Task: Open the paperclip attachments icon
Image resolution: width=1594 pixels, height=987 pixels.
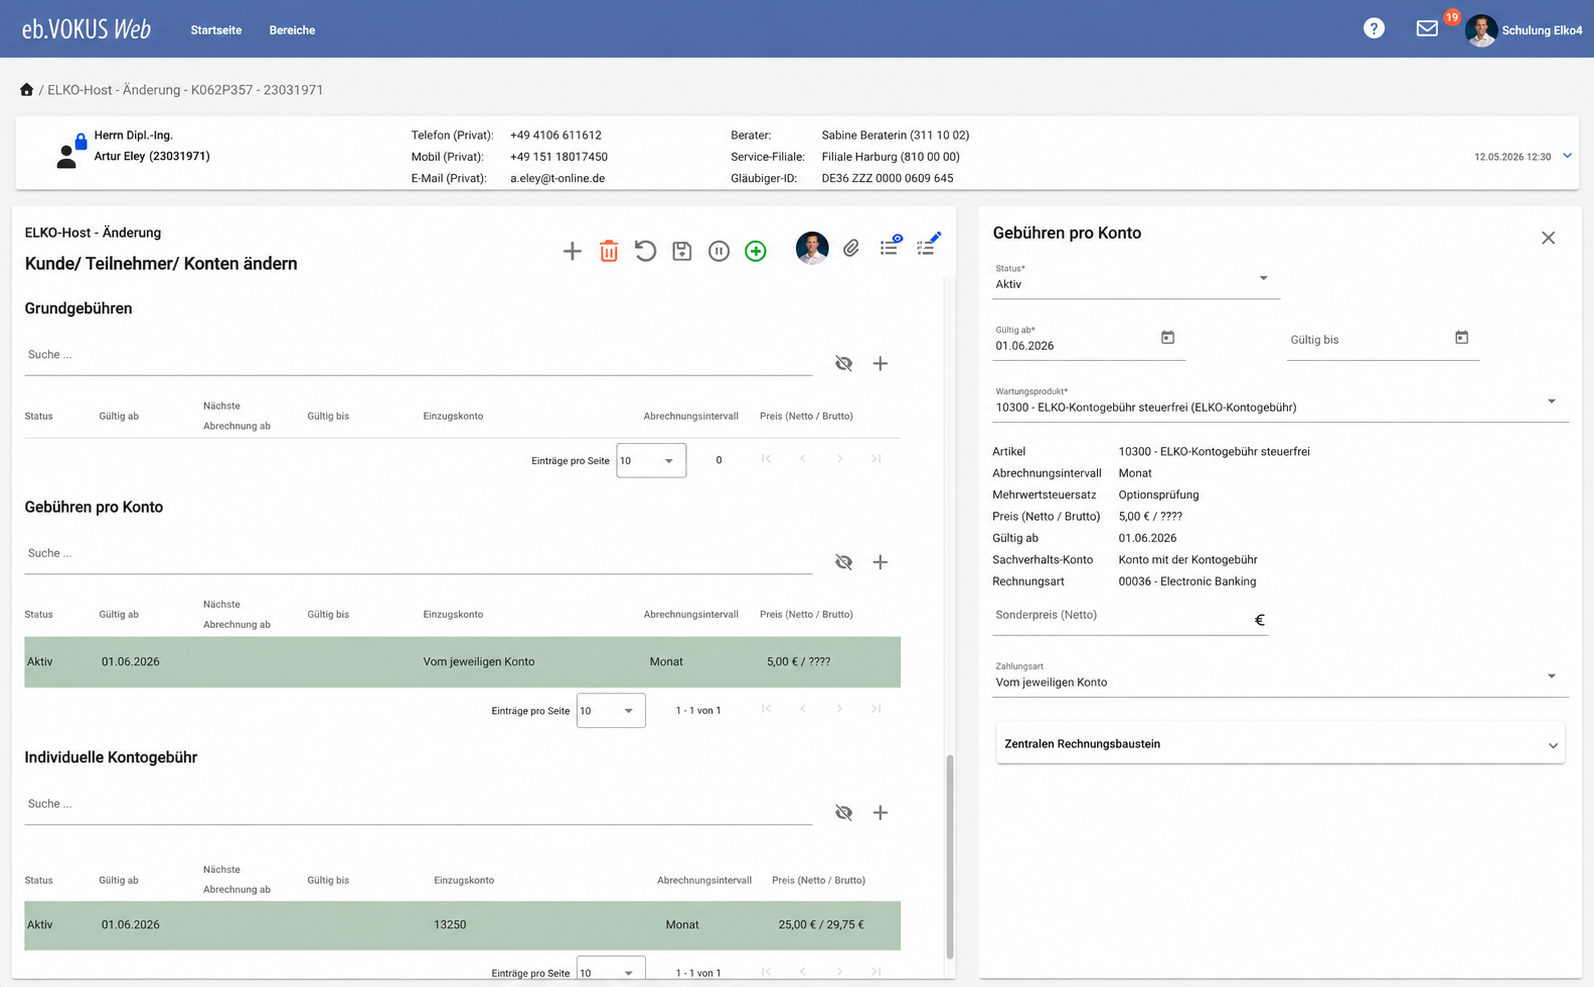Action: (851, 248)
